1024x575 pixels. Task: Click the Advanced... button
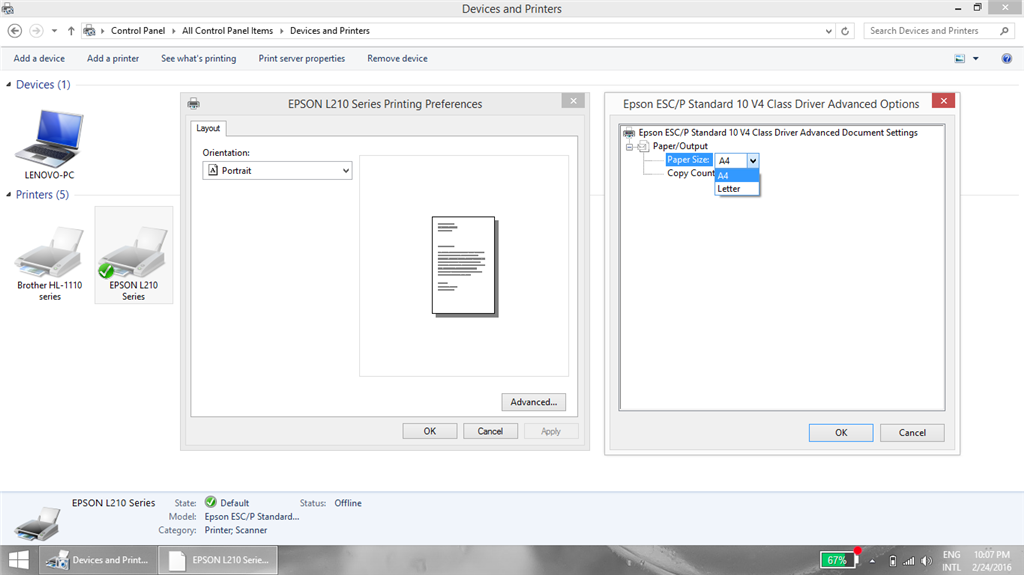click(534, 402)
